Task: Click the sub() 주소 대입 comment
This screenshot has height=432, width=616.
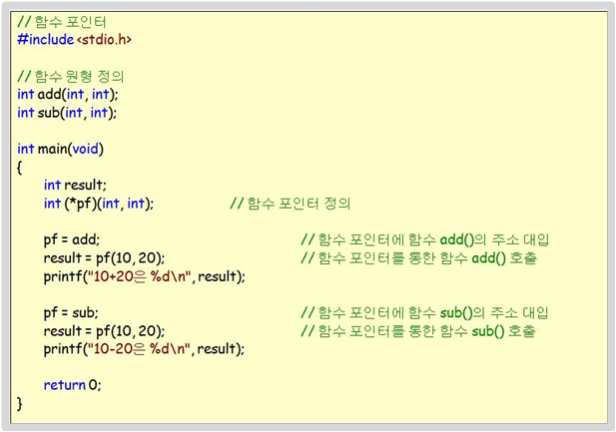Action: click(425, 313)
